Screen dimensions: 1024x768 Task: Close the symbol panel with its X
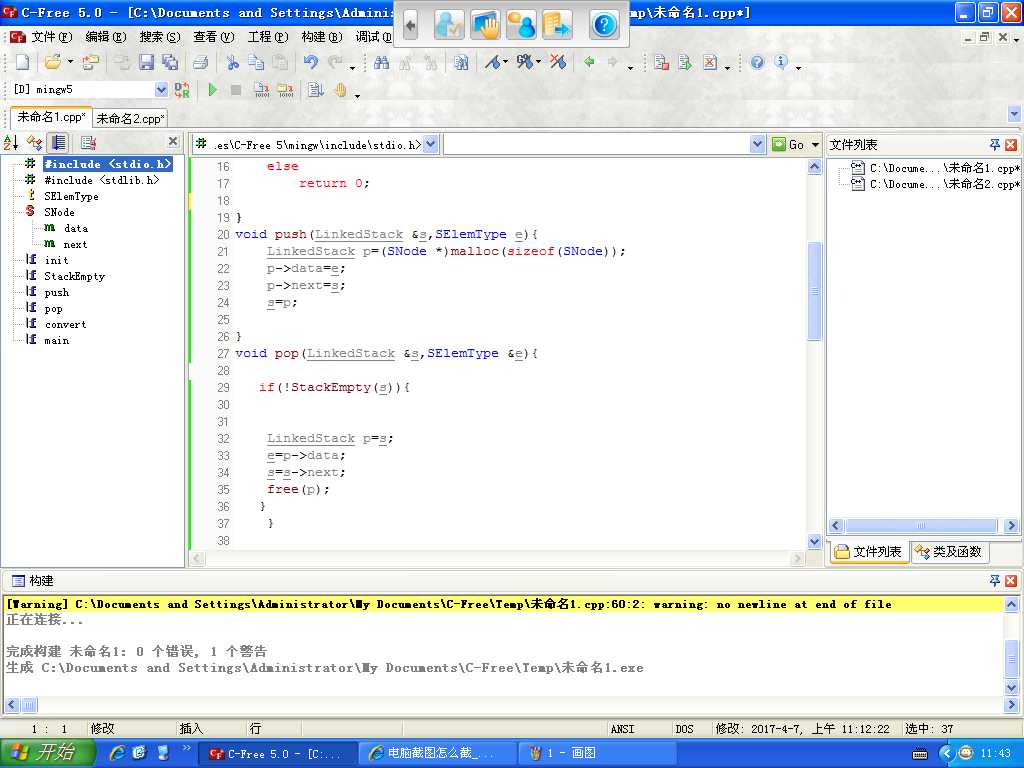click(x=173, y=141)
